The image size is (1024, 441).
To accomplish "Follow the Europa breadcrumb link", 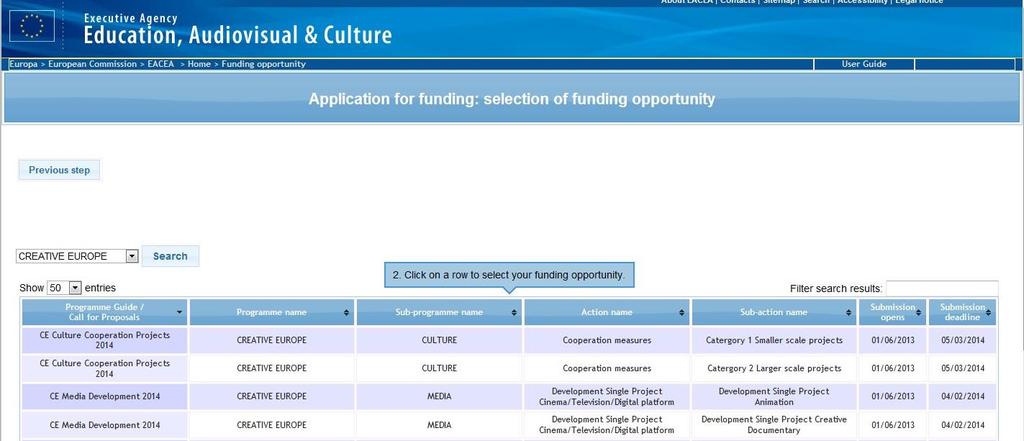I will point(24,64).
